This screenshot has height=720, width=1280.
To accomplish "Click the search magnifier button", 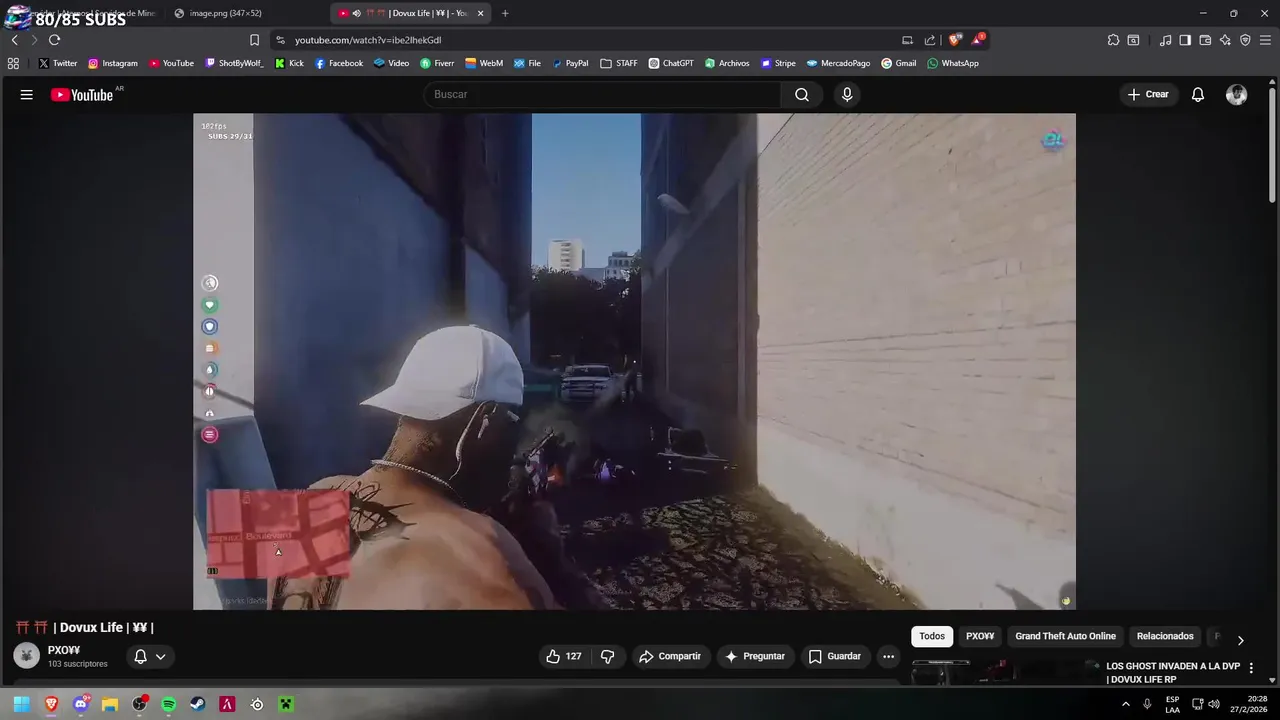I will point(802,94).
